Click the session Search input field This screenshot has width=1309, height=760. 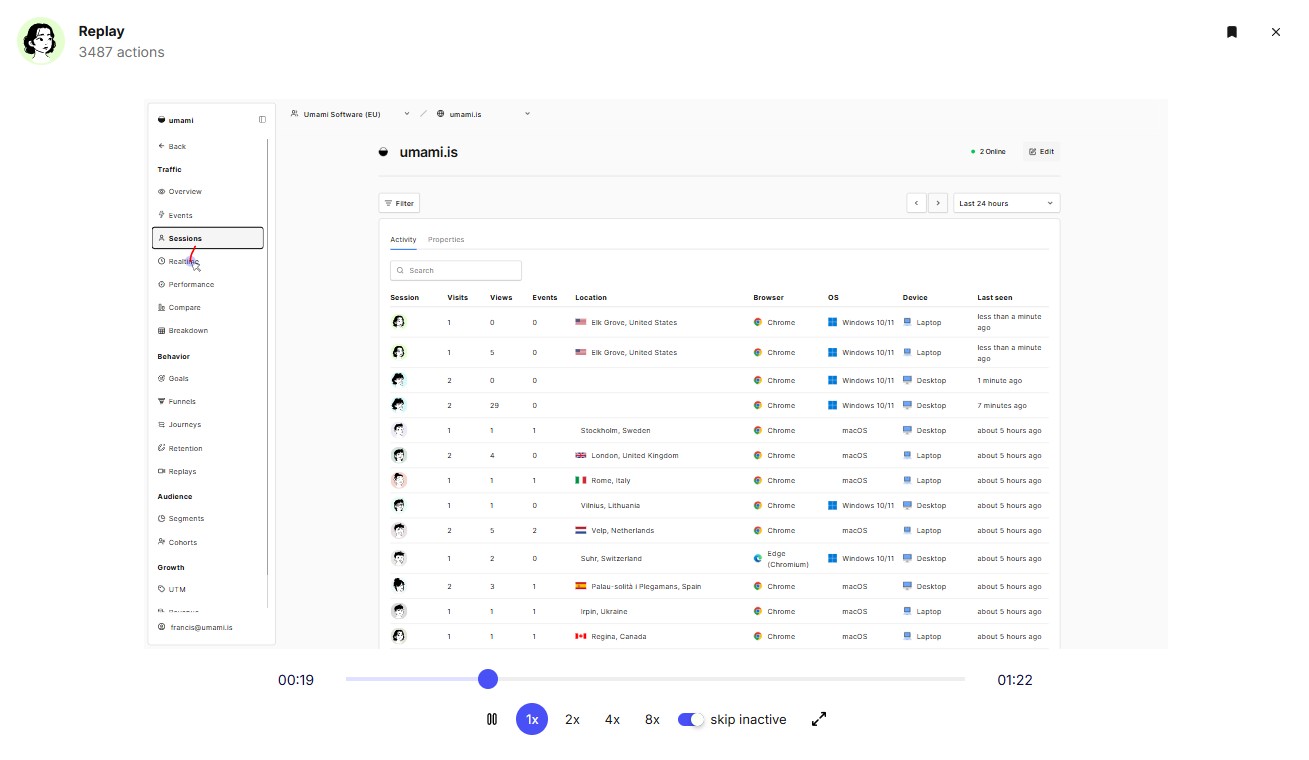(x=456, y=270)
